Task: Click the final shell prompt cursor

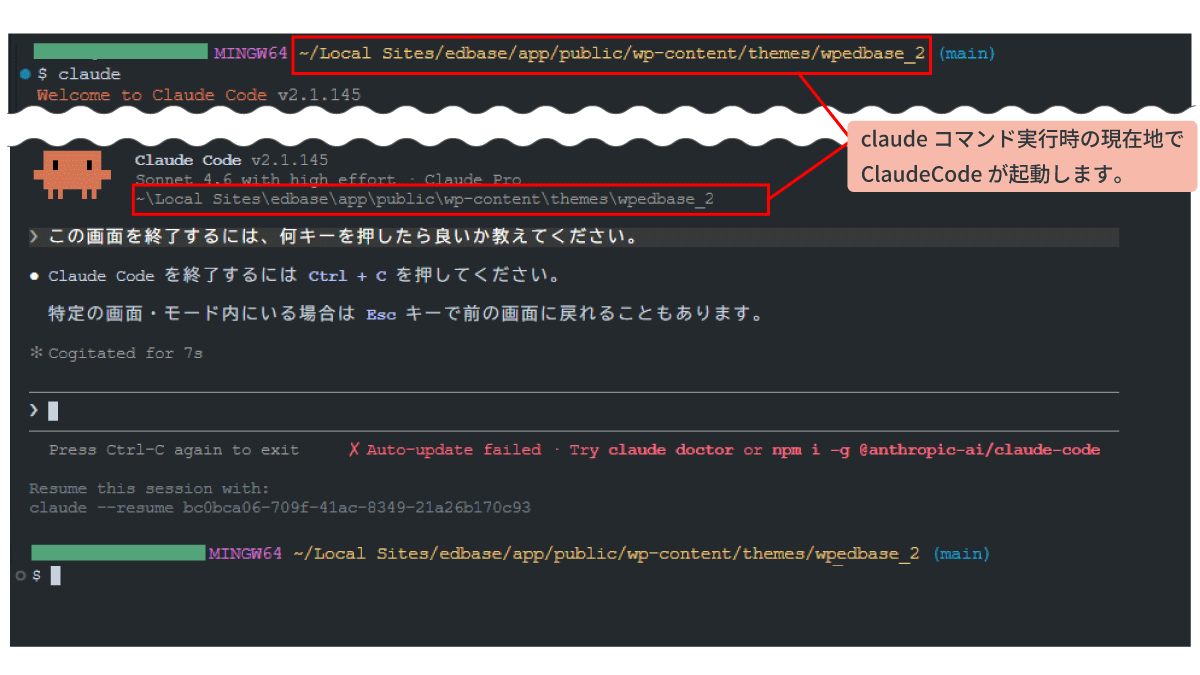Action: [x=55, y=575]
